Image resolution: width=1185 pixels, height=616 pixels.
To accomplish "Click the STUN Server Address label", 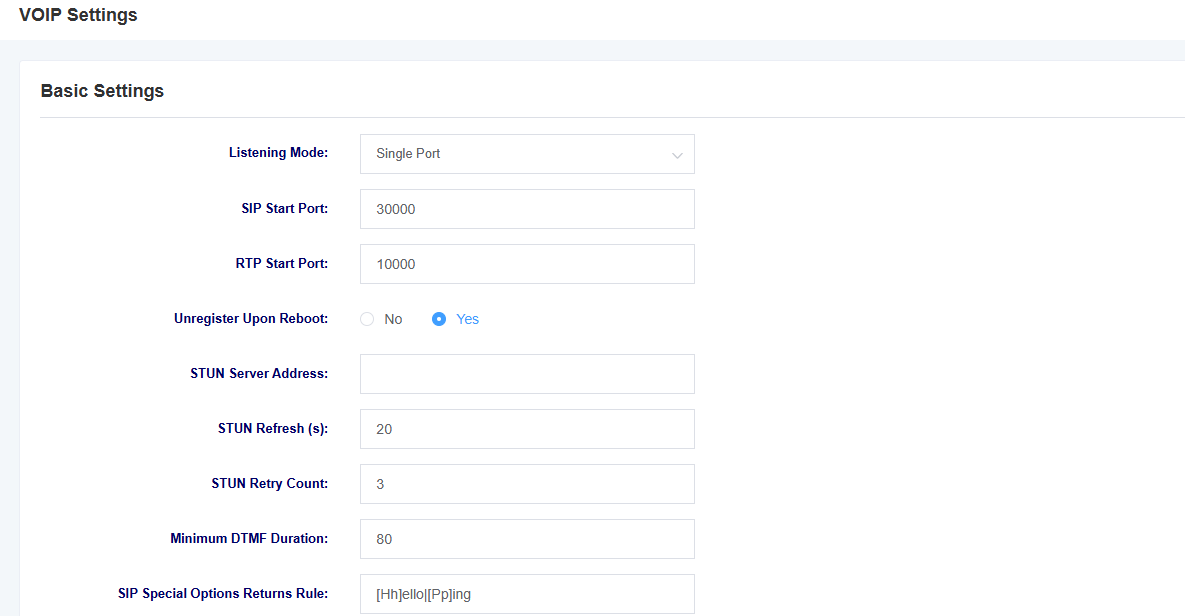I will [x=259, y=373].
